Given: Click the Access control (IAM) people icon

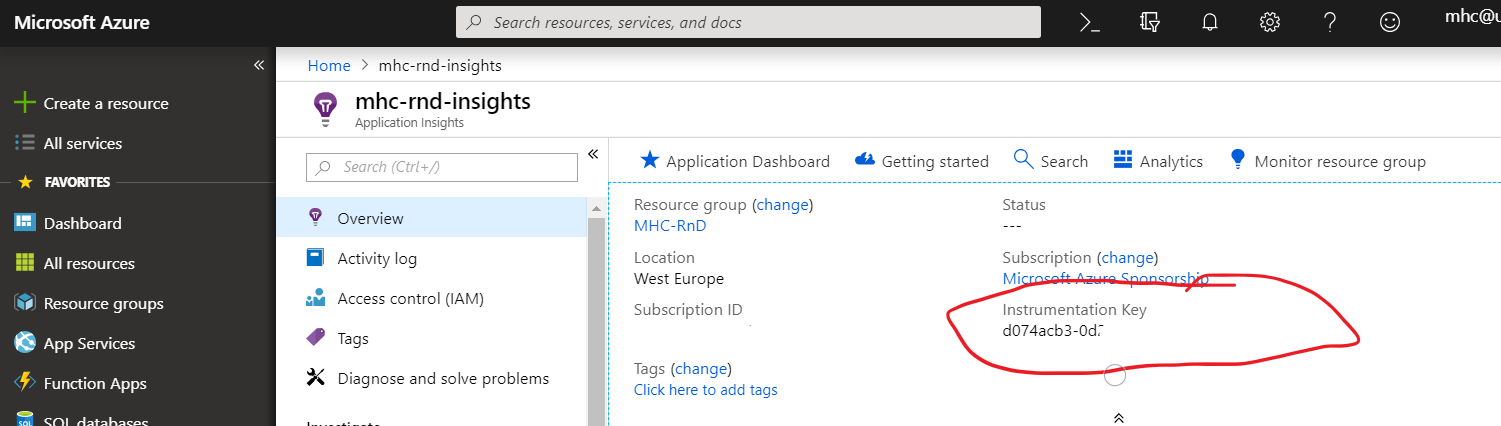Looking at the screenshot, I should pyautogui.click(x=316, y=298).
